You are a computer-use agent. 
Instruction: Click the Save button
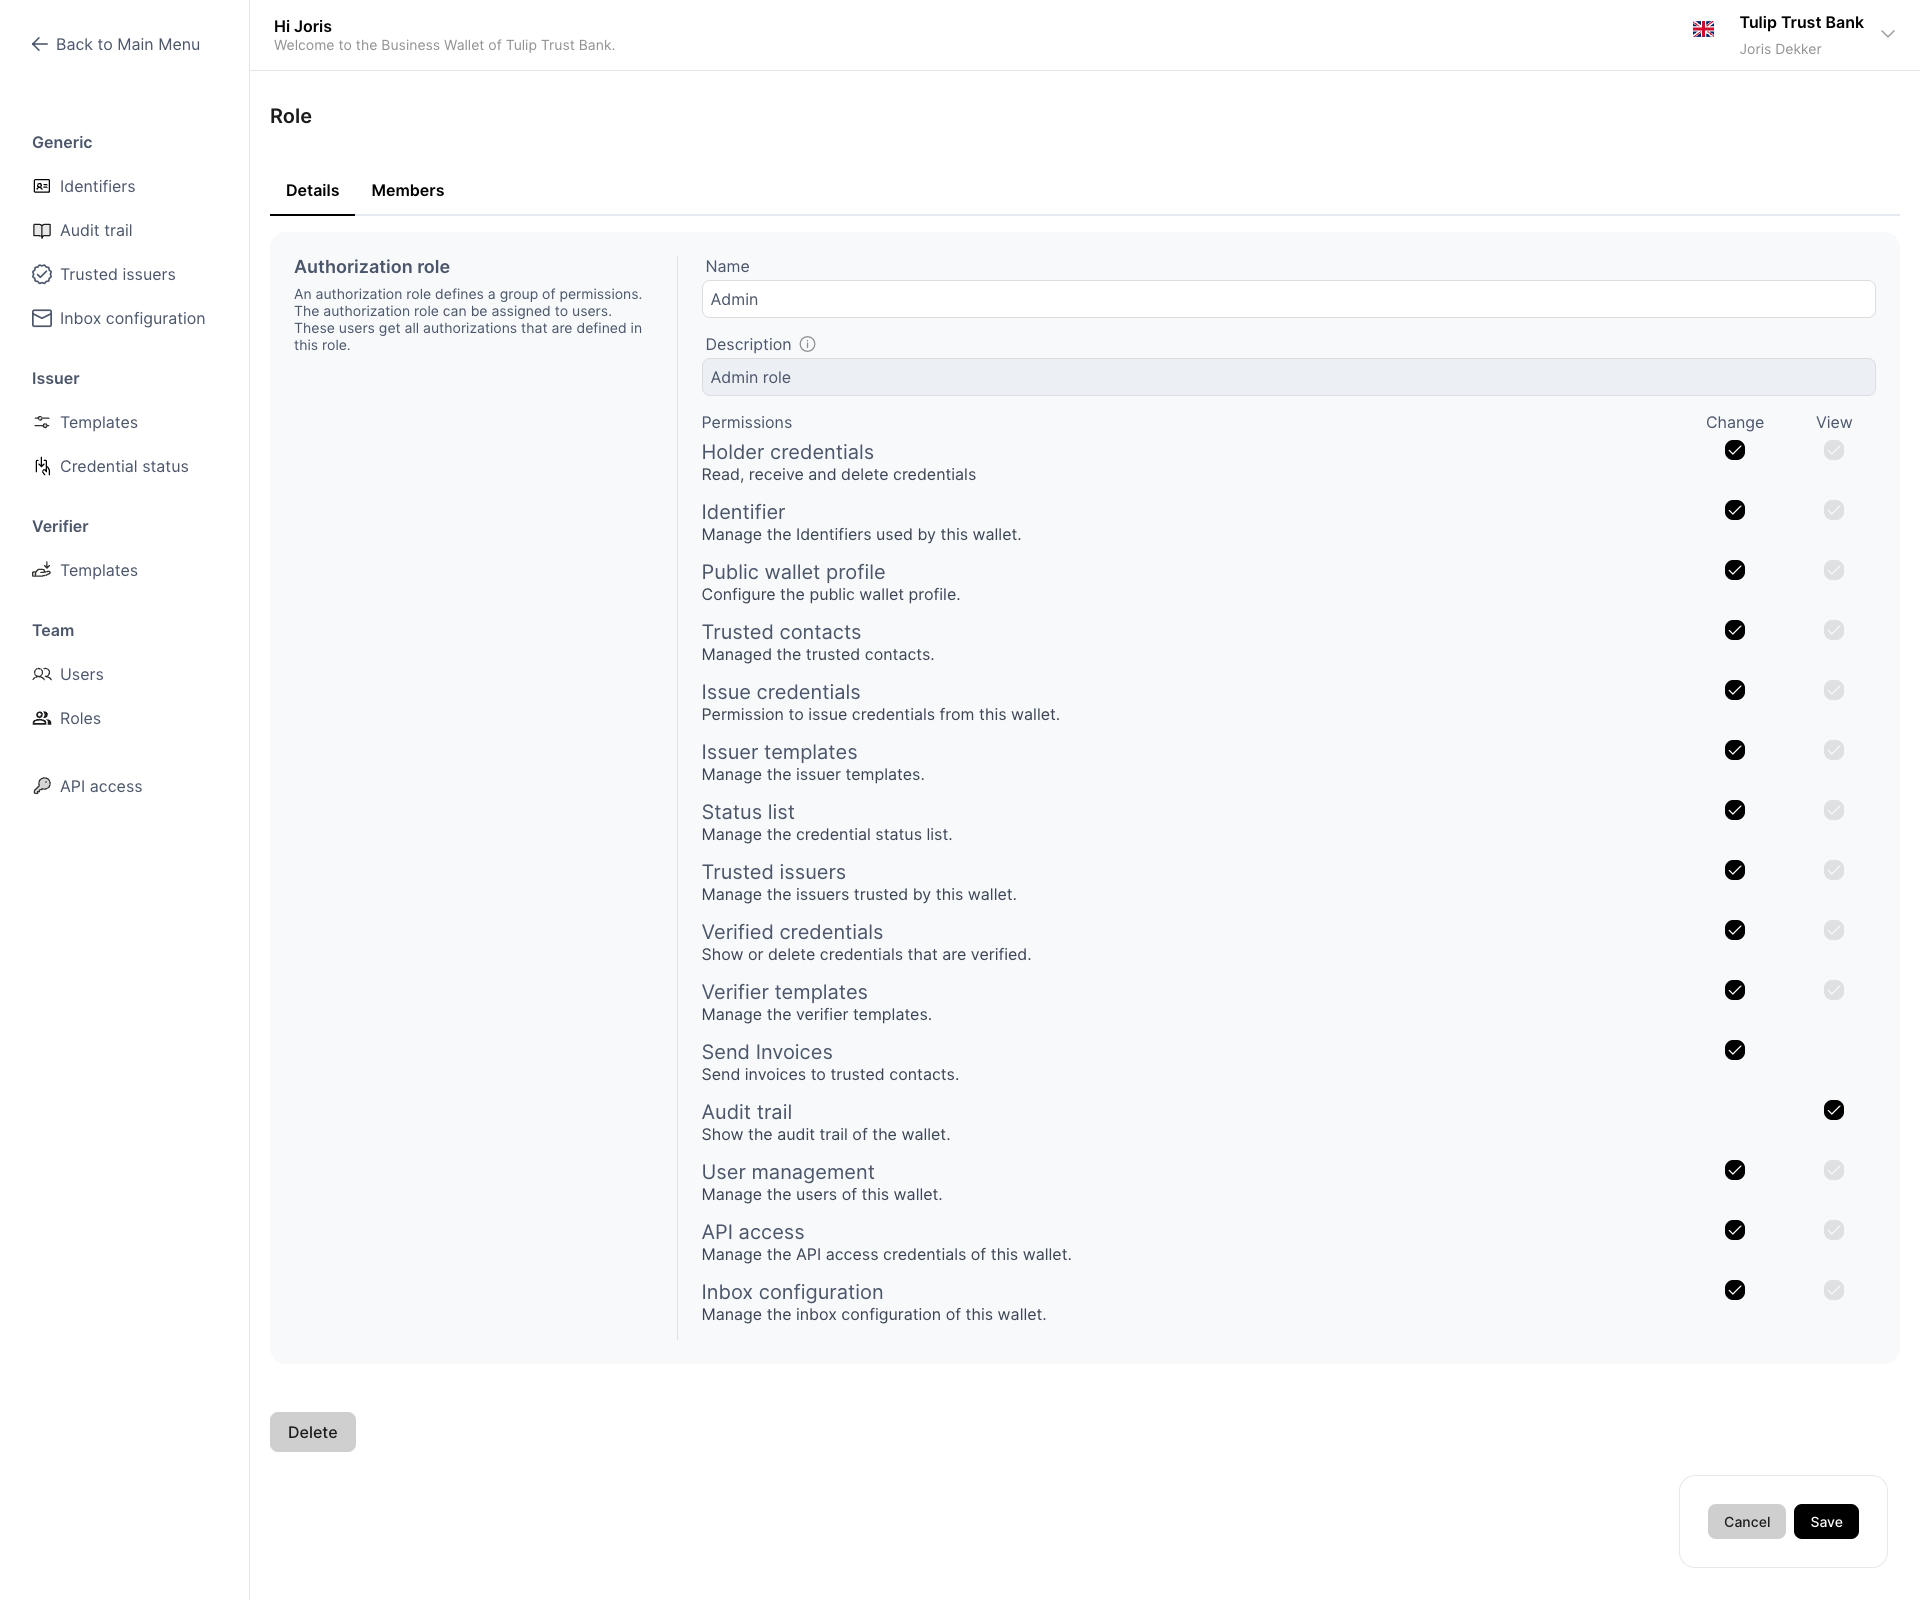click(x=1825, y=1521)
